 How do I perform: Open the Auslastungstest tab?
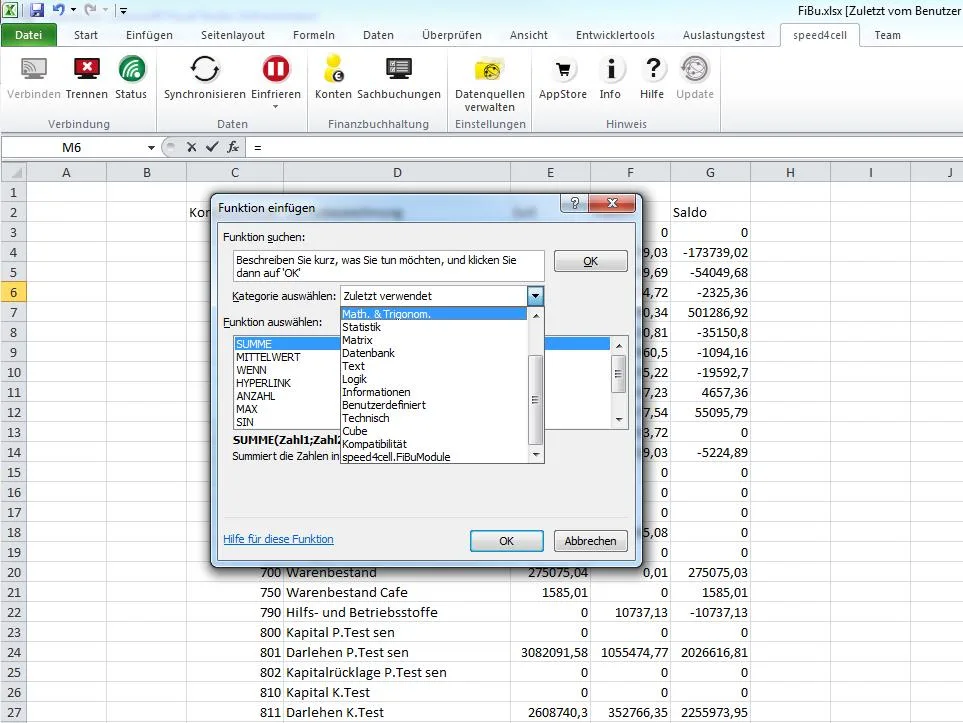point(724,35)
